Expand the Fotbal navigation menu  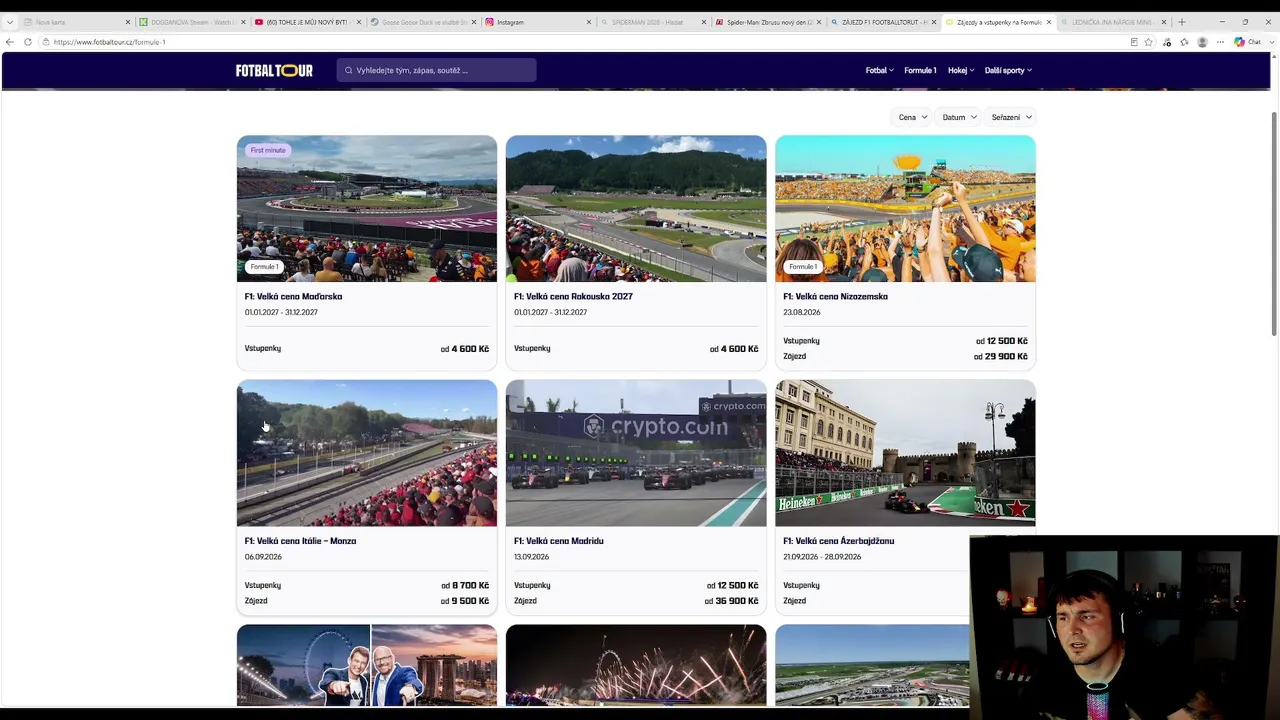click(879, 71)
